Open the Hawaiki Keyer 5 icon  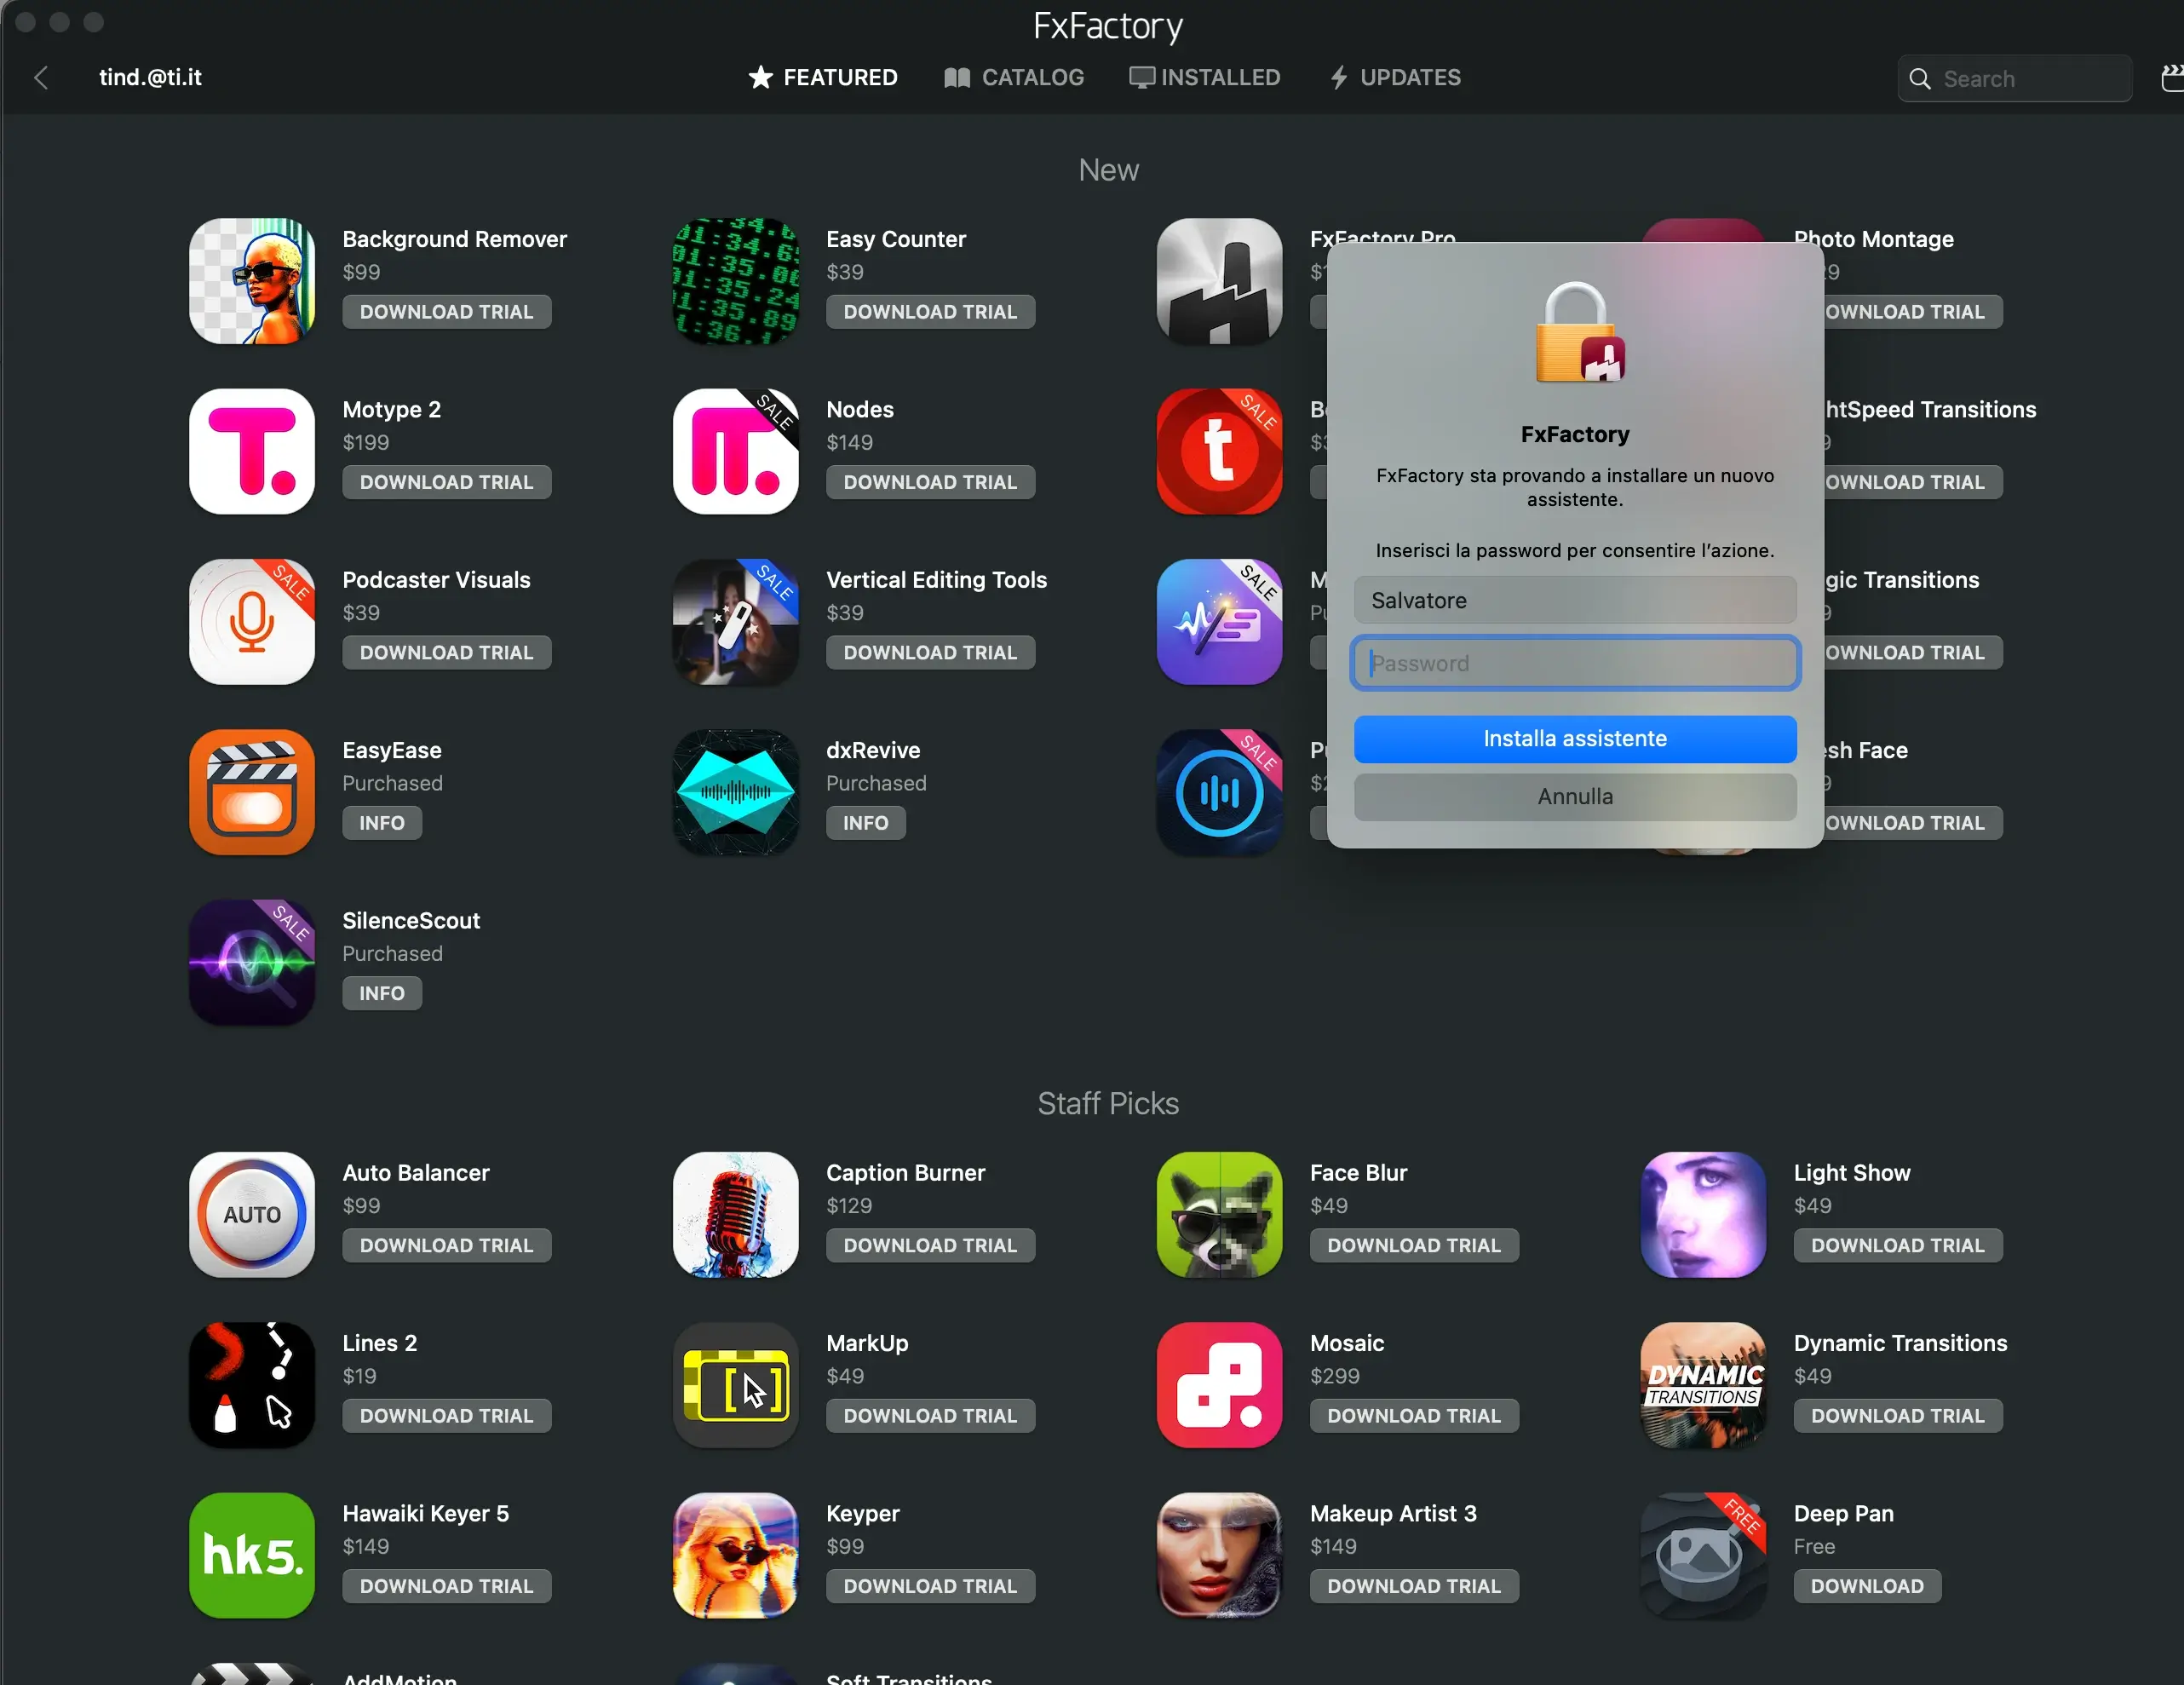252,1556
